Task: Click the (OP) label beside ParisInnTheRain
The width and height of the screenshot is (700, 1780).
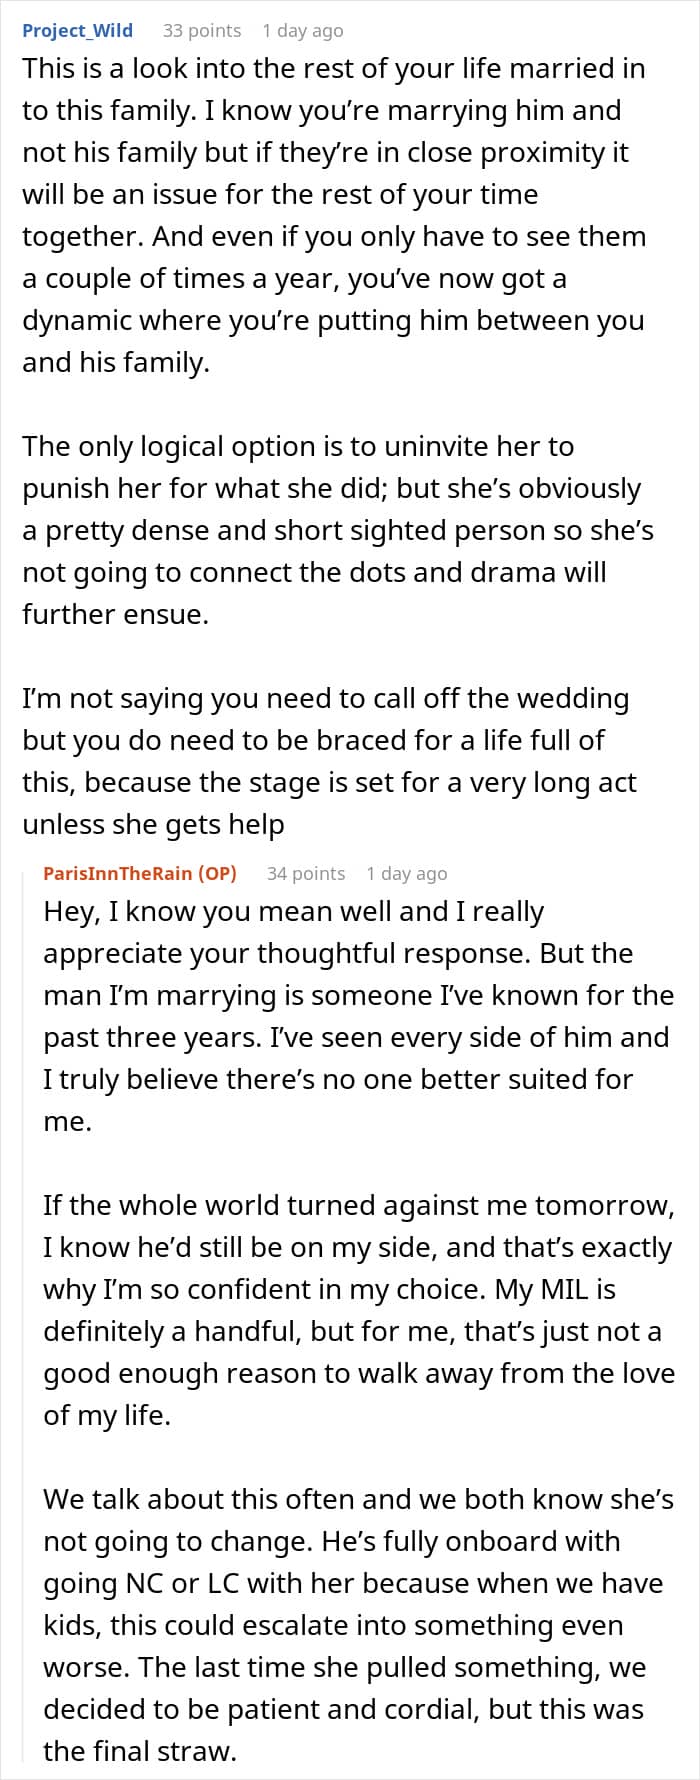Action: point(217,873)
